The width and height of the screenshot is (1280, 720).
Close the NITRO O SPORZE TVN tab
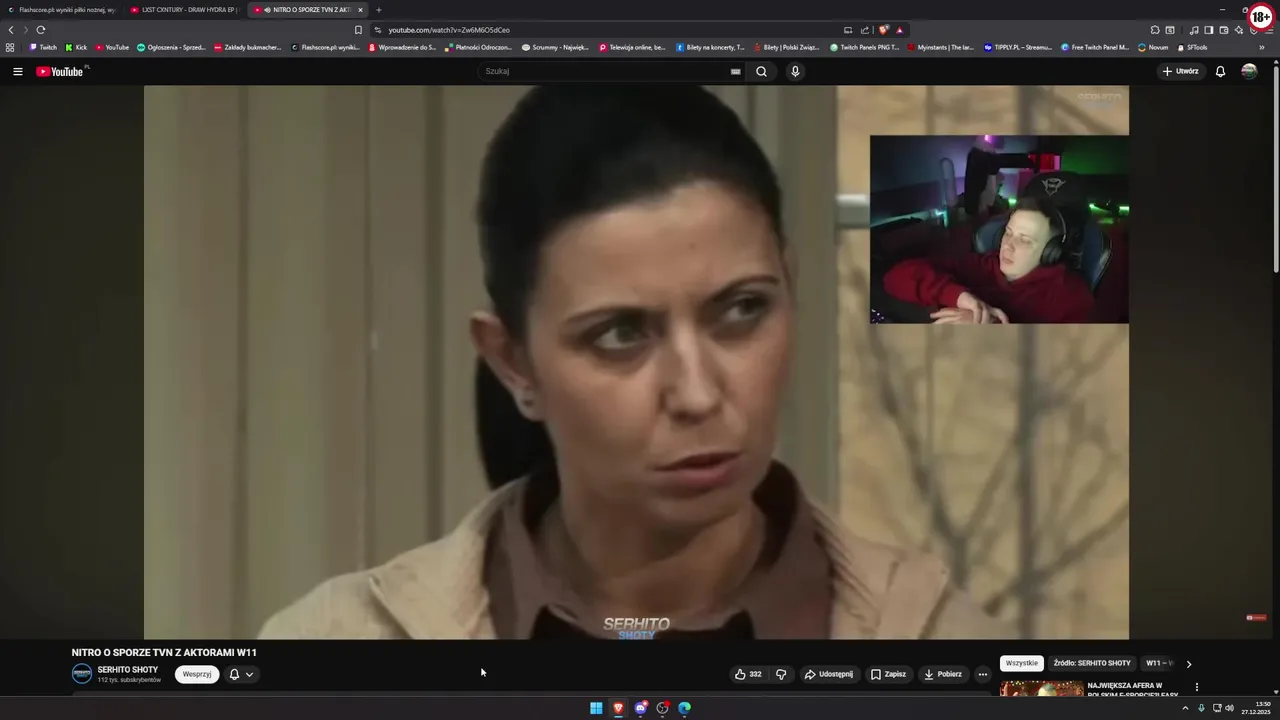[361, 10]
